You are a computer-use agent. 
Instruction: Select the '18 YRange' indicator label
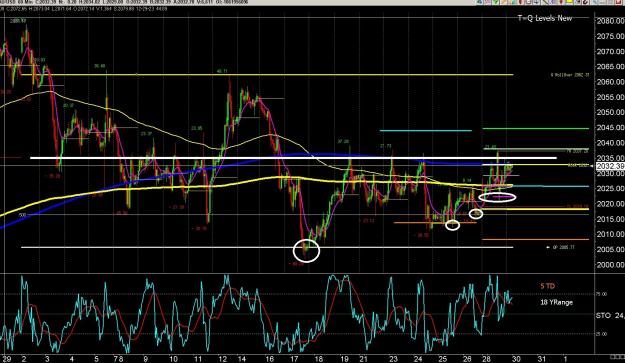coord(556,302)
